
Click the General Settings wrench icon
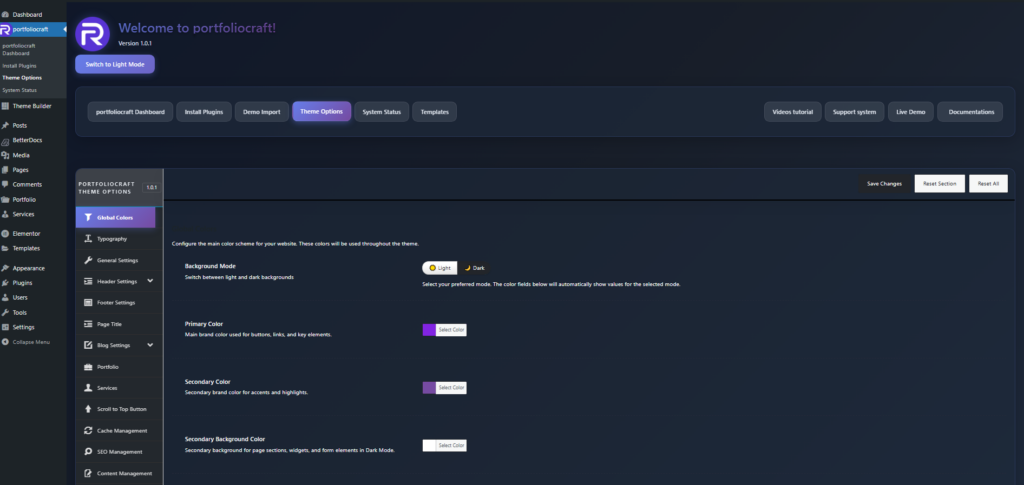pyautogui.click(x=88, y=260)
